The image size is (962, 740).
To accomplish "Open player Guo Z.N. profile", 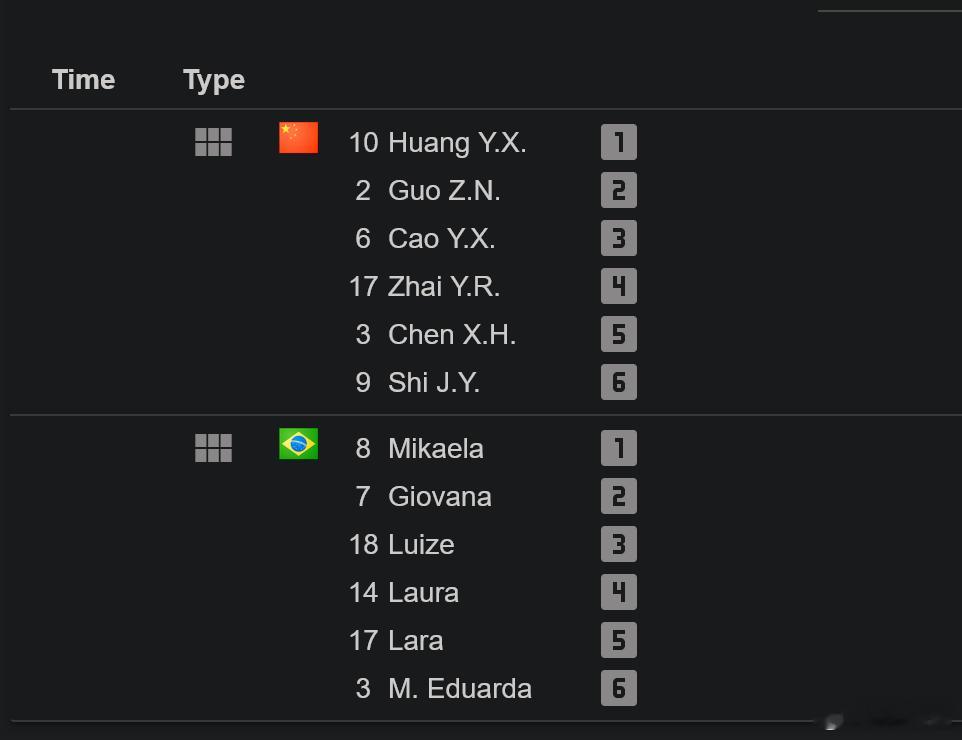I will tap(444, 190).
